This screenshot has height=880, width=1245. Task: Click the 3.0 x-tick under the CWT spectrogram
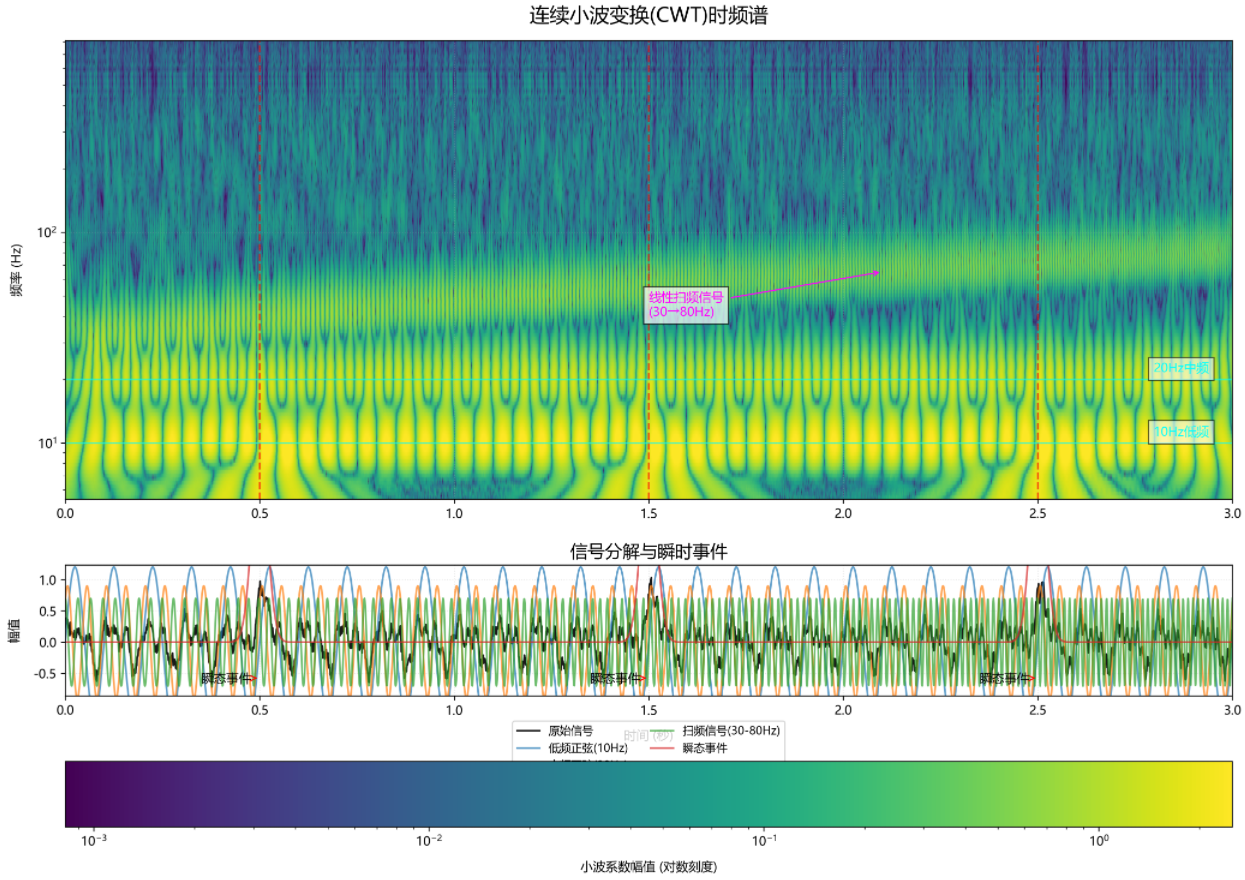[1232, 513]
